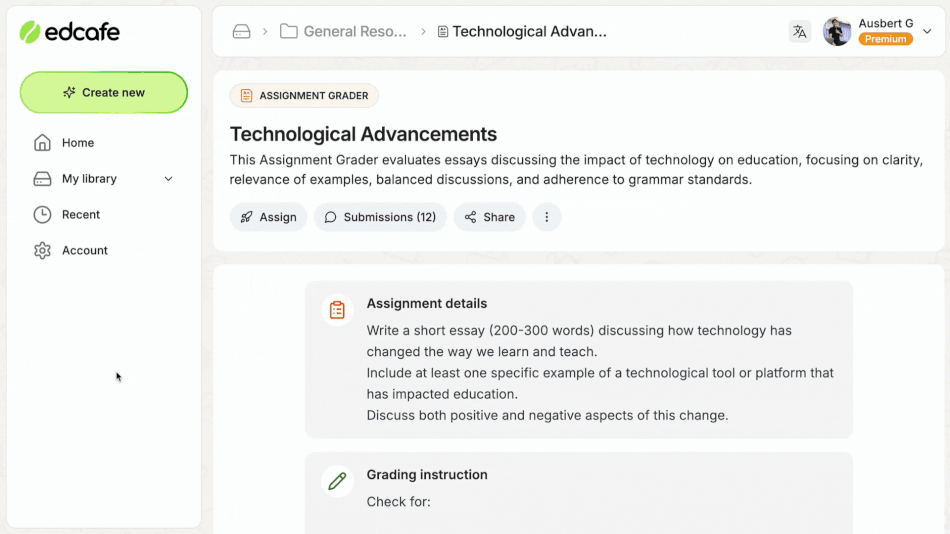The width and height of the screenshot is (950, 534).
Task: Click the Assign button
Action: (x=269, y=217)
